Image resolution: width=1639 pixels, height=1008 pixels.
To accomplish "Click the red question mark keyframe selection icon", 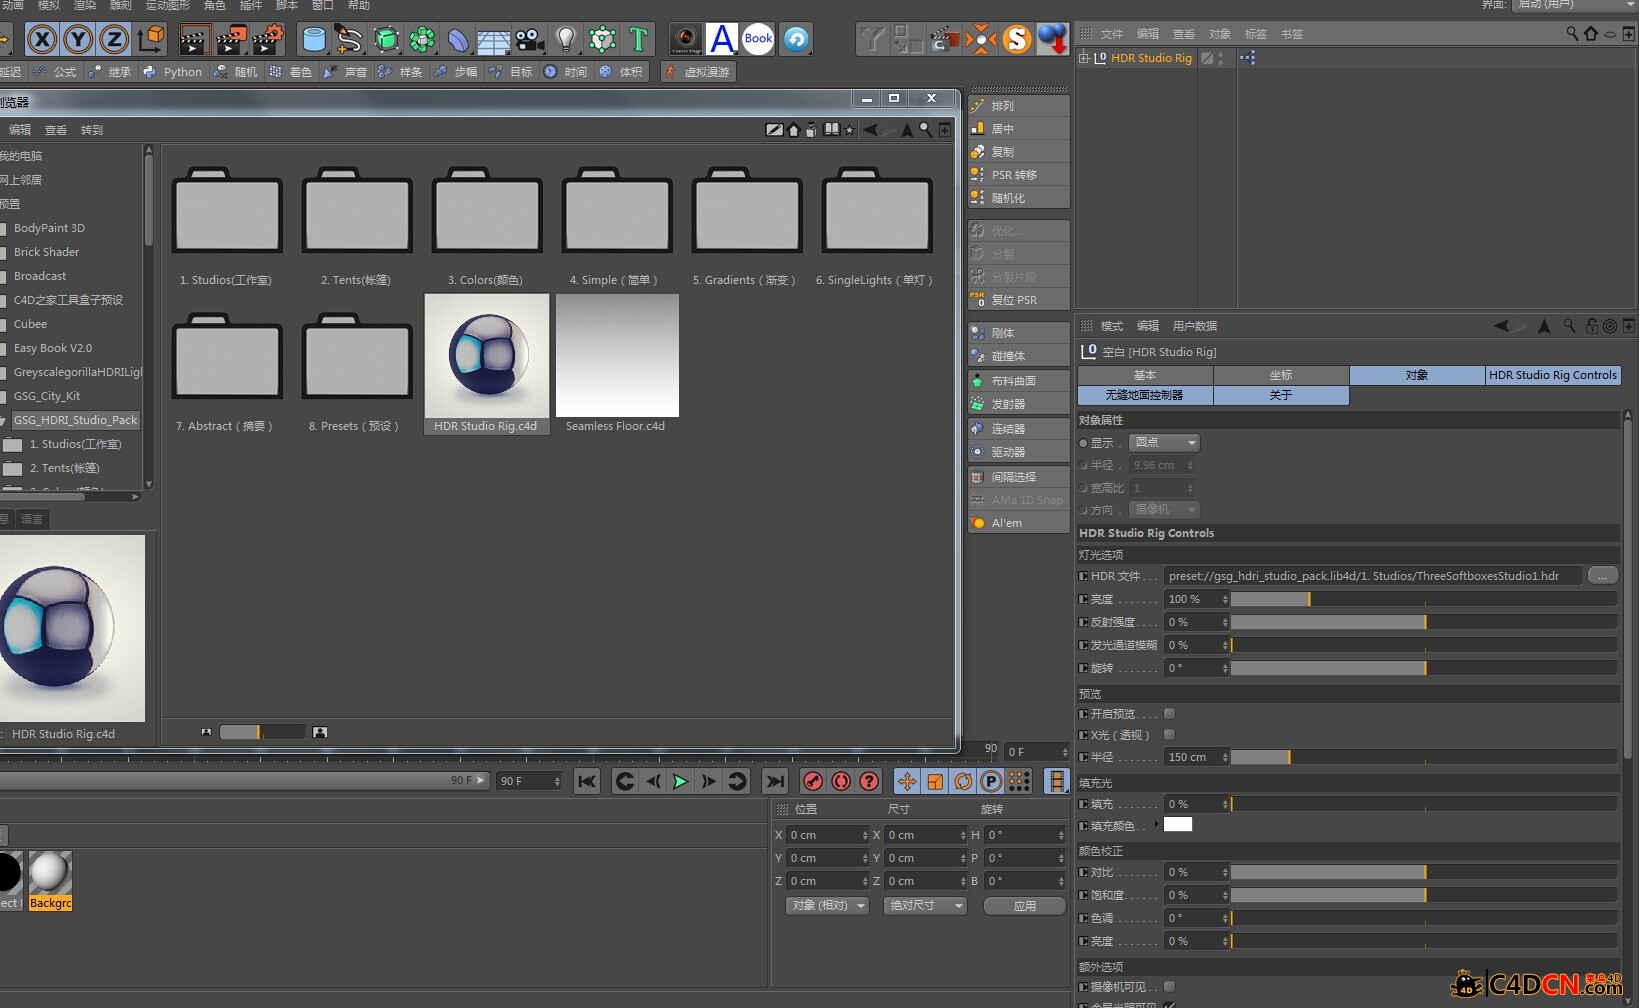I will pos(869,781).
